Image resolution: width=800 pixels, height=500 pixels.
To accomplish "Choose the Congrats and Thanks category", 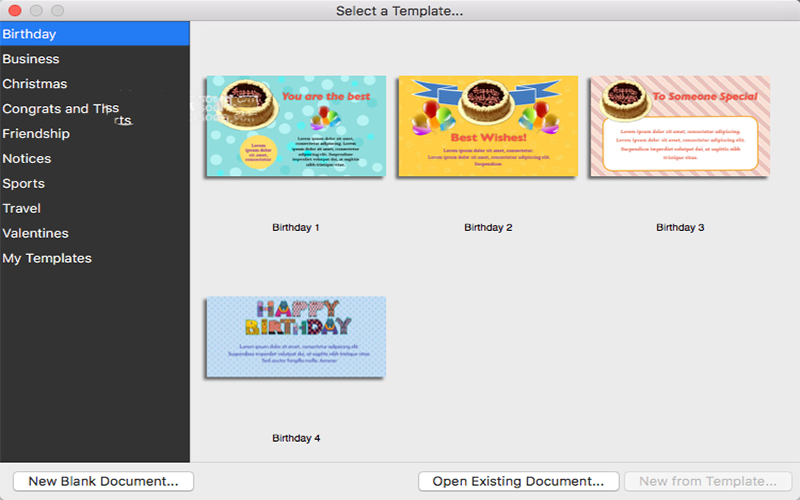I will point(94,109).
